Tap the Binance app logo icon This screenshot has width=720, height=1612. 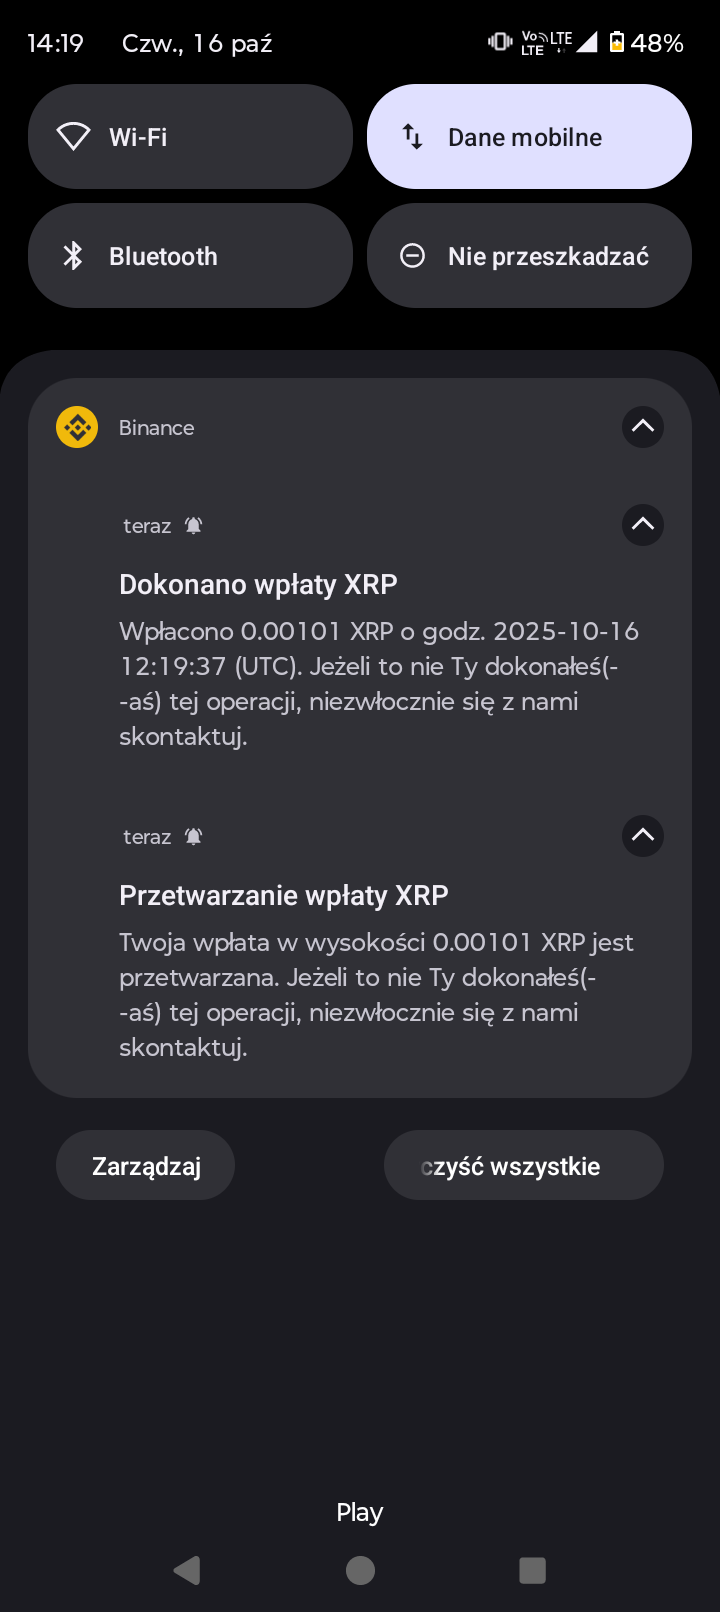[77, 427]
